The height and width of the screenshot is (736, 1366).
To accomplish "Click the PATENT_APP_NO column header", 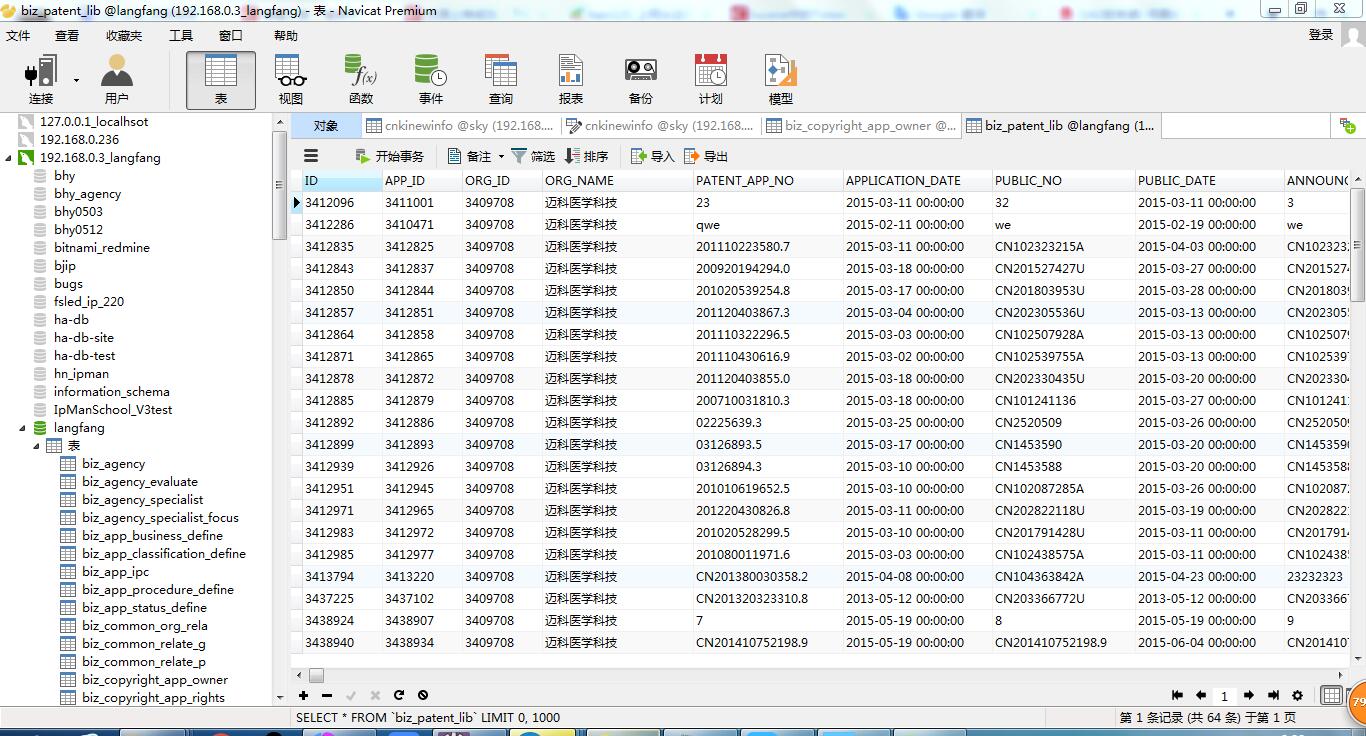I will click(x=768, y=181).
